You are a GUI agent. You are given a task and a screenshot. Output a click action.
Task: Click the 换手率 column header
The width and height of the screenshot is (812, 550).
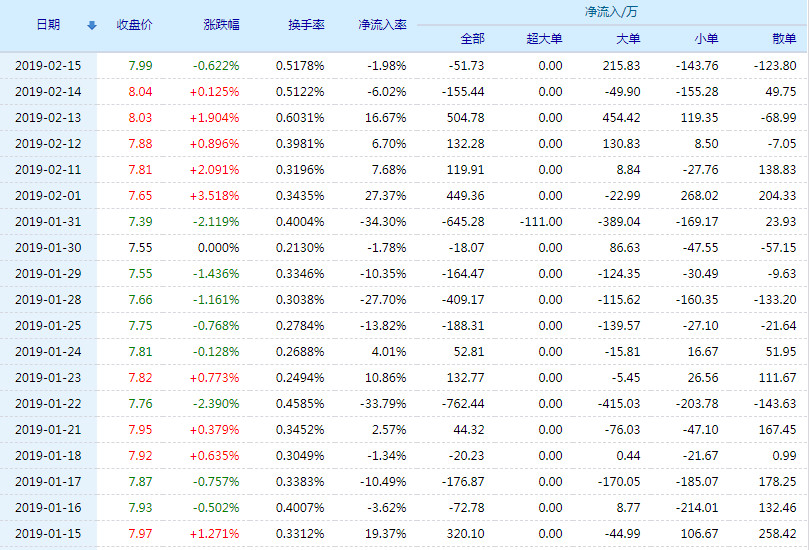click(x=303, y=24)
